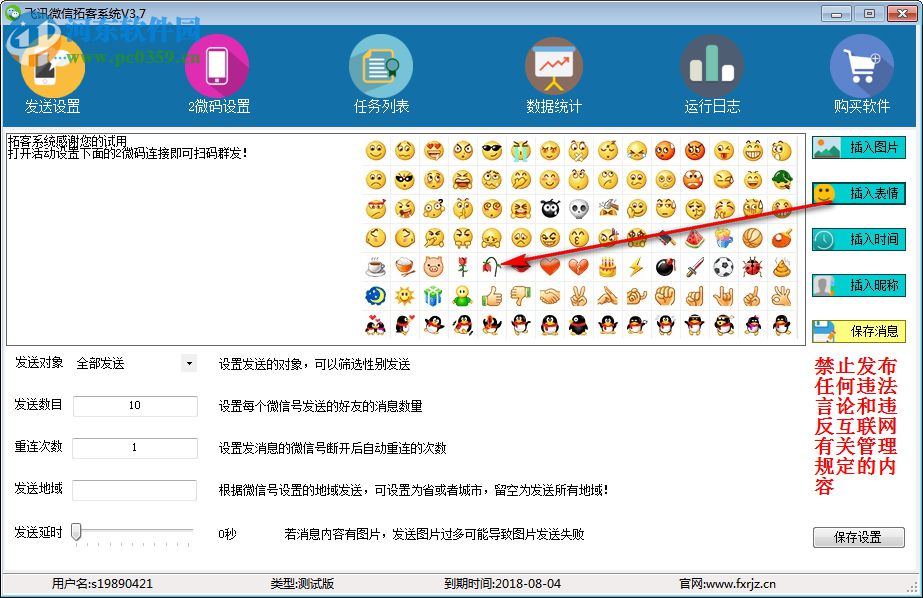Image resolution: width=923 pixels, height=598 pixels.
Task: Save the message with 保存消息
Action: pos(858,331)
